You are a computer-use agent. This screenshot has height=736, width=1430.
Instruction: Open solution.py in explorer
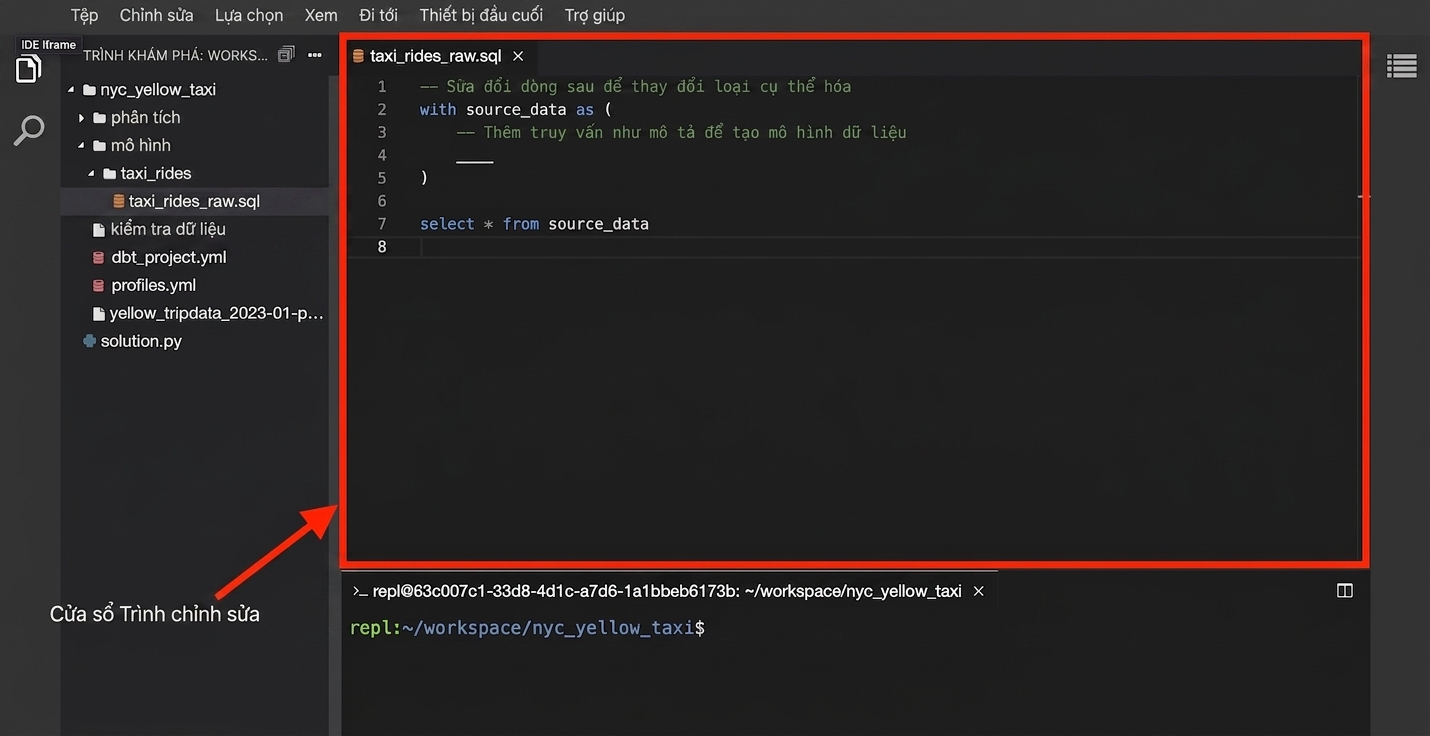141,341
